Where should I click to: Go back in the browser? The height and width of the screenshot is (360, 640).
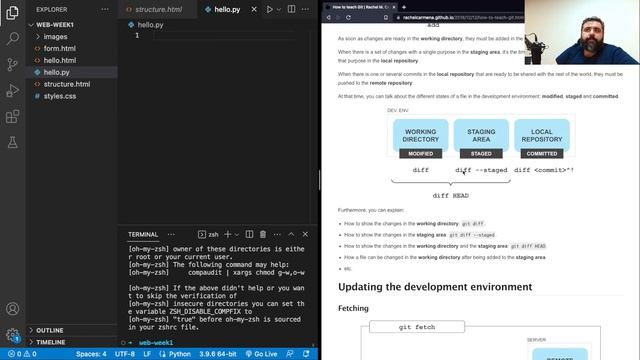(x=329, y=18)
